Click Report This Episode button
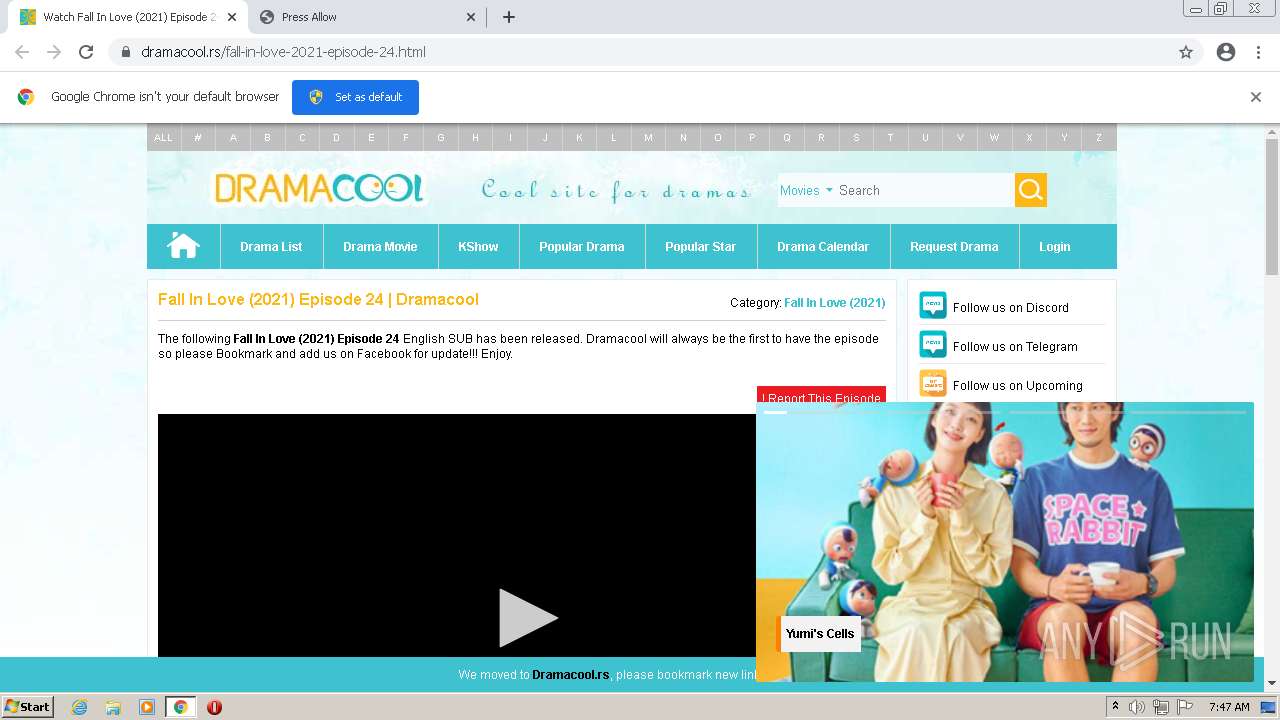This screenshot has width=1280, height=720. pos(821,396)
